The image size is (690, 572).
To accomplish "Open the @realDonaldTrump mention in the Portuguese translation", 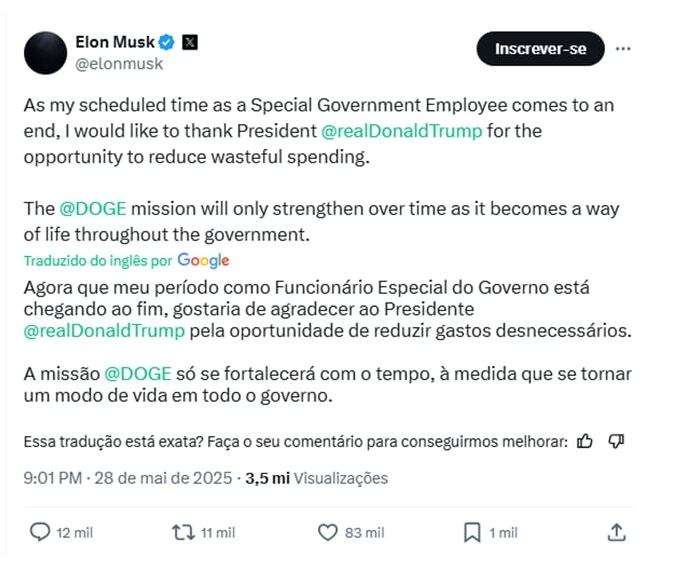I will pos(104,331).
